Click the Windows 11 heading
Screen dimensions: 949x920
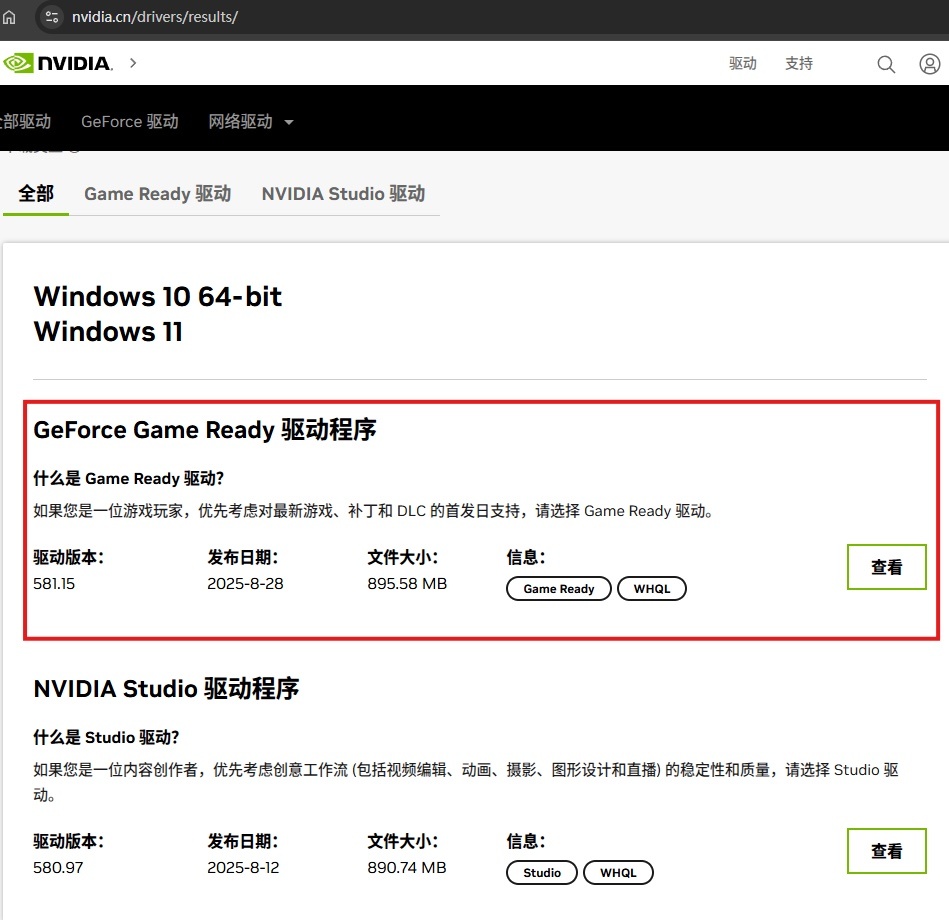pyautogui.click(x=108, y=332)
